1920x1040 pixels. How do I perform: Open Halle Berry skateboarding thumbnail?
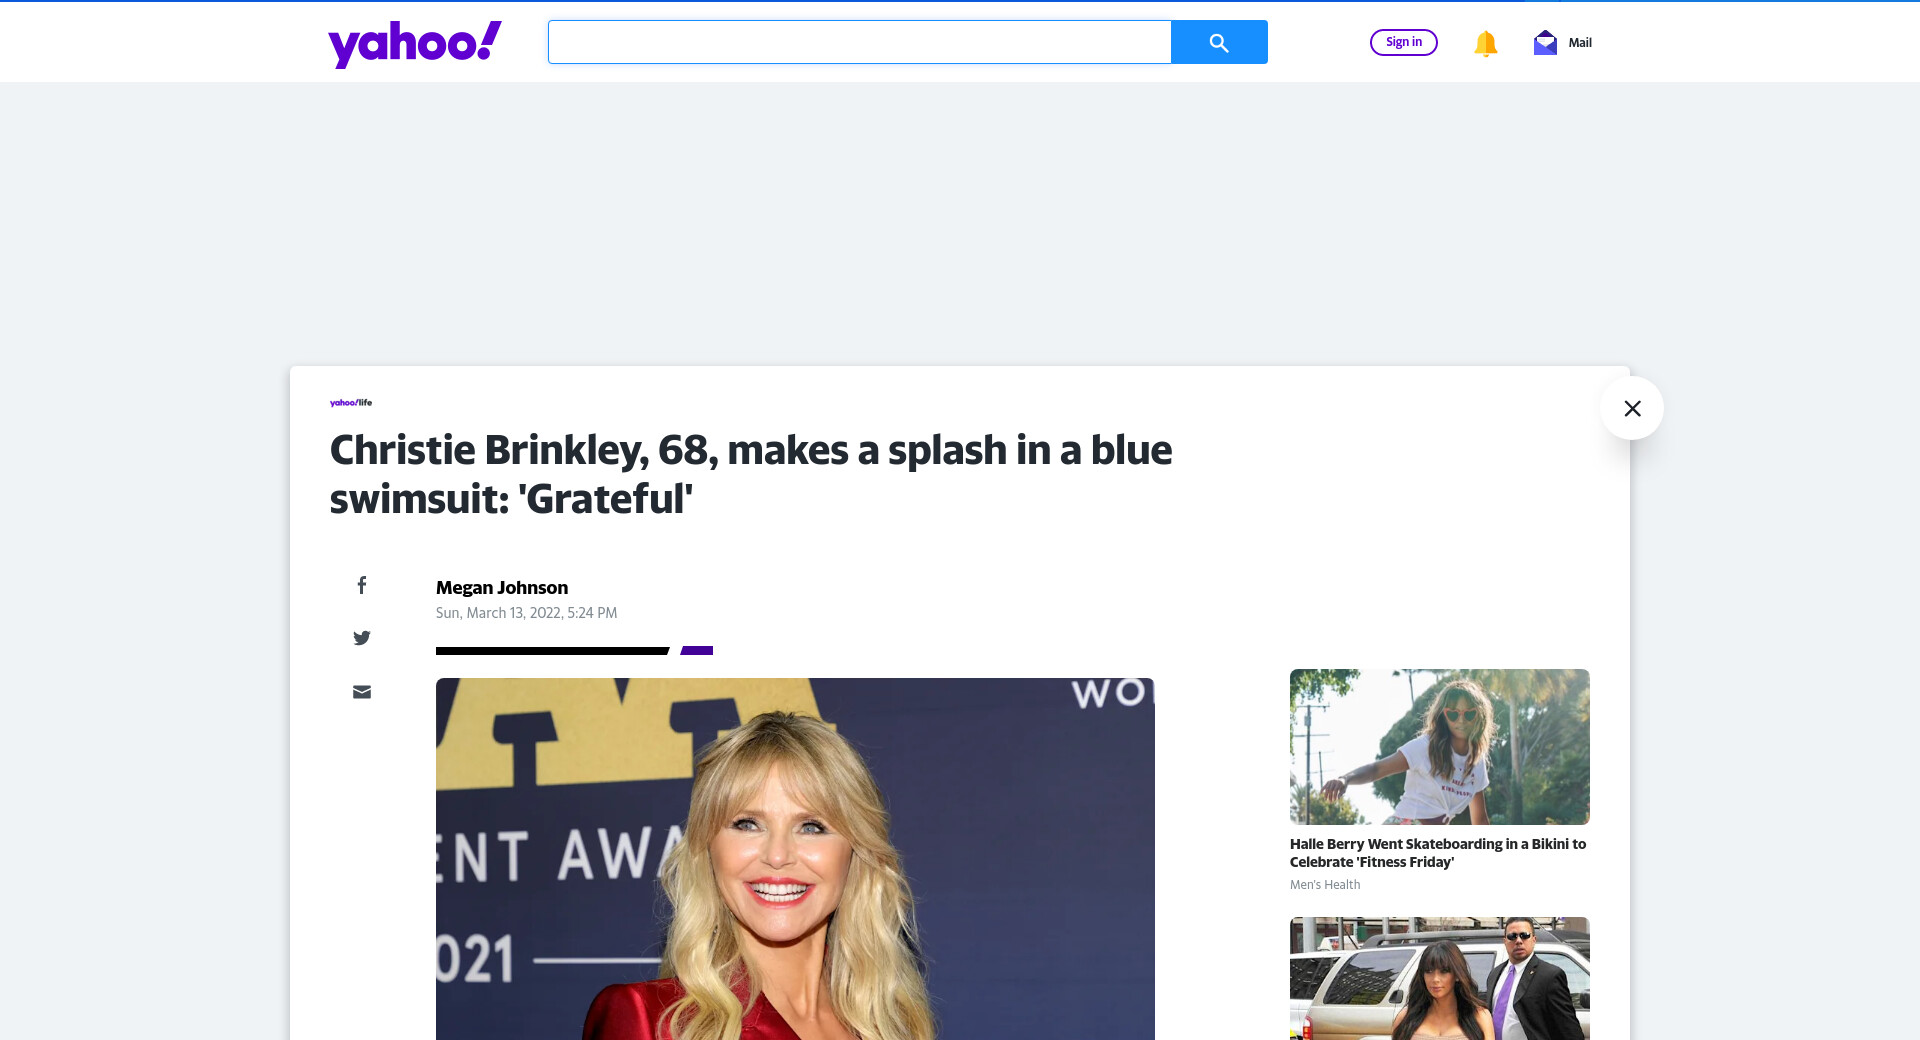point(1439,746)
